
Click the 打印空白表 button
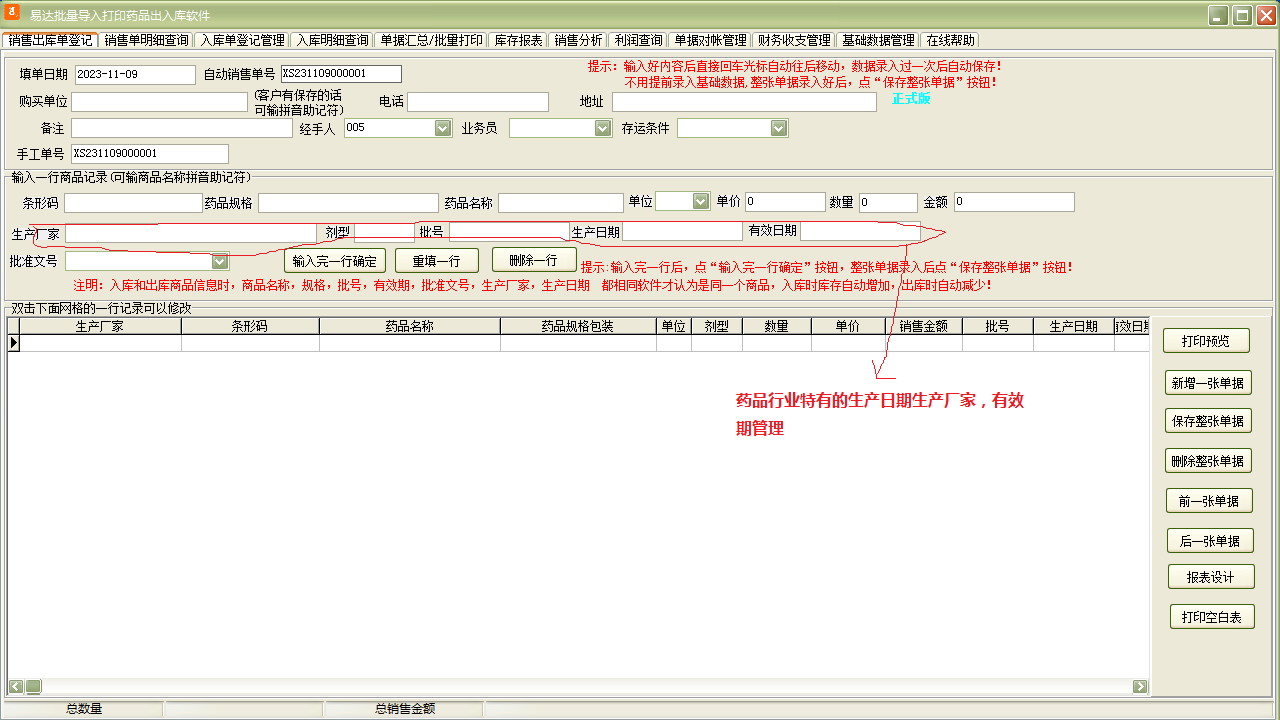click(1212, 617)
